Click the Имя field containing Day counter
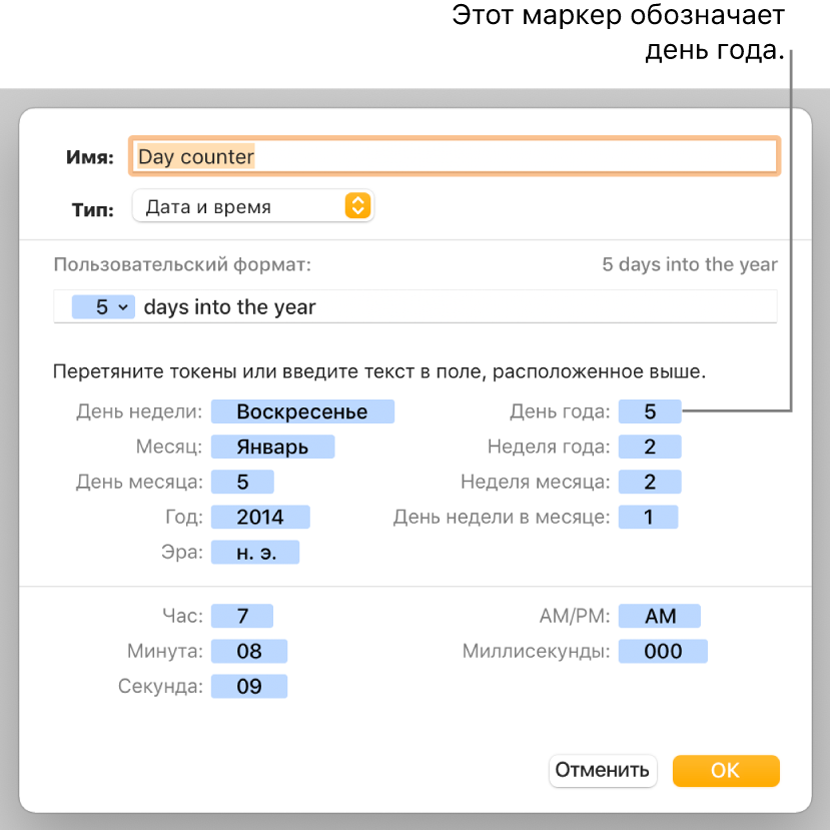Screen dimensions: 830x830 [454, 156]
